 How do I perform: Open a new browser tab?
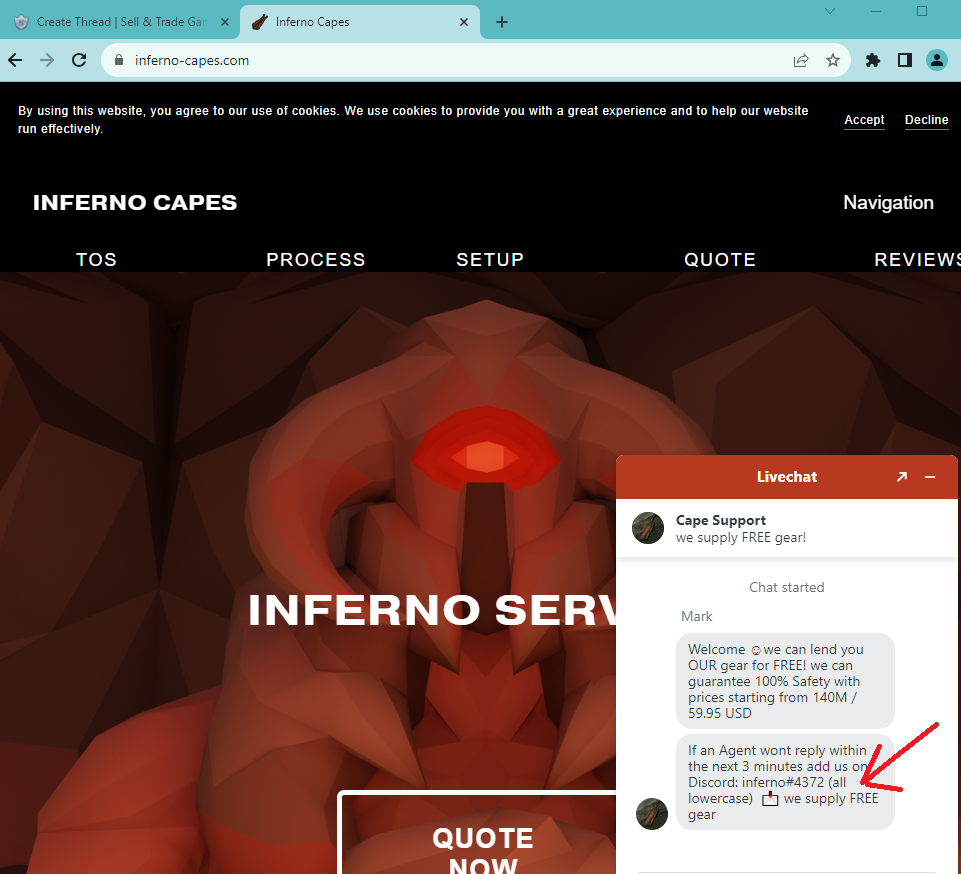(x=502, y=22)
